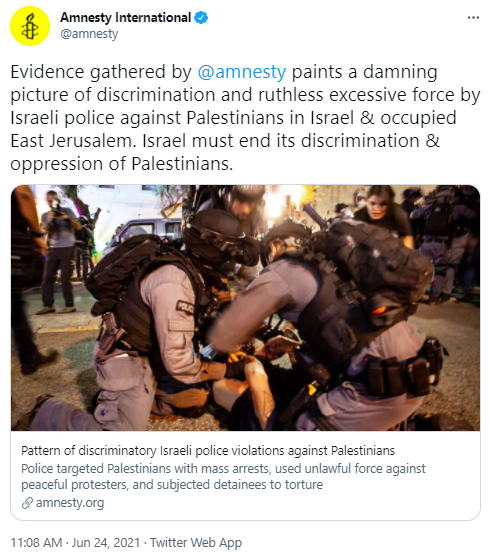
Task: Open the Amnesty International display name
Action: point(126,18)
